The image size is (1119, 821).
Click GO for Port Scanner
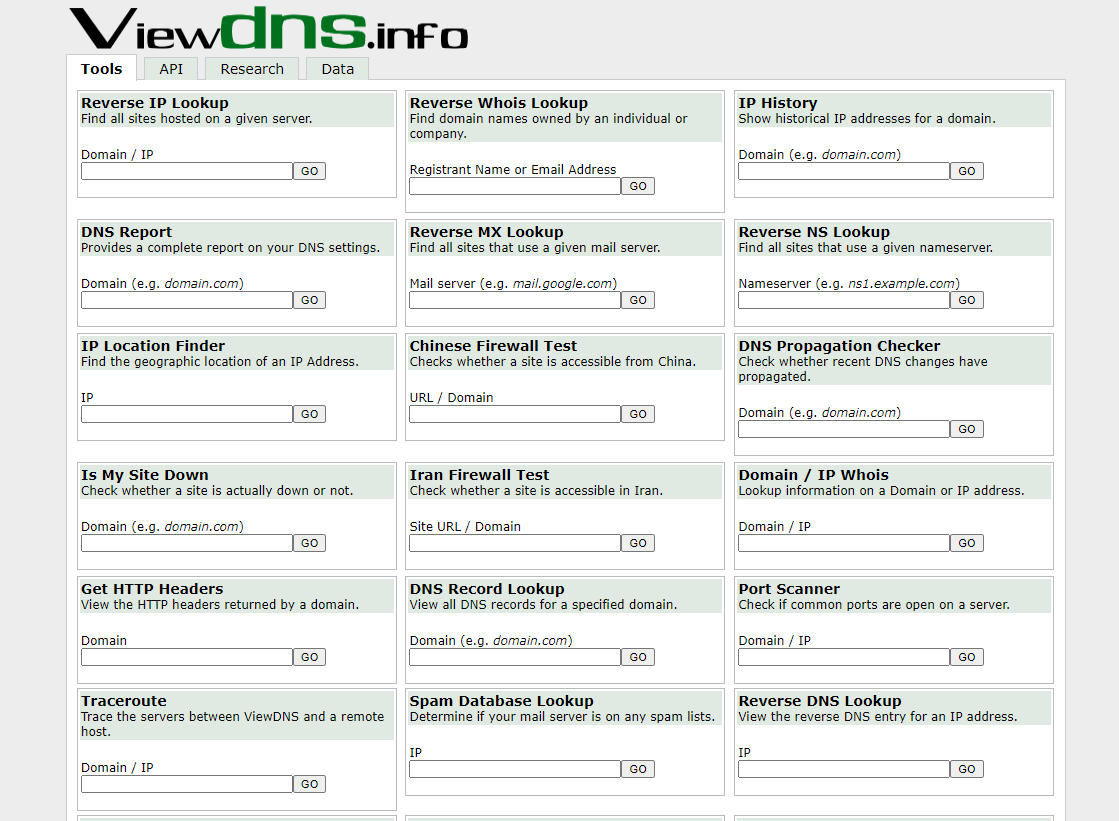coord(967,658)
